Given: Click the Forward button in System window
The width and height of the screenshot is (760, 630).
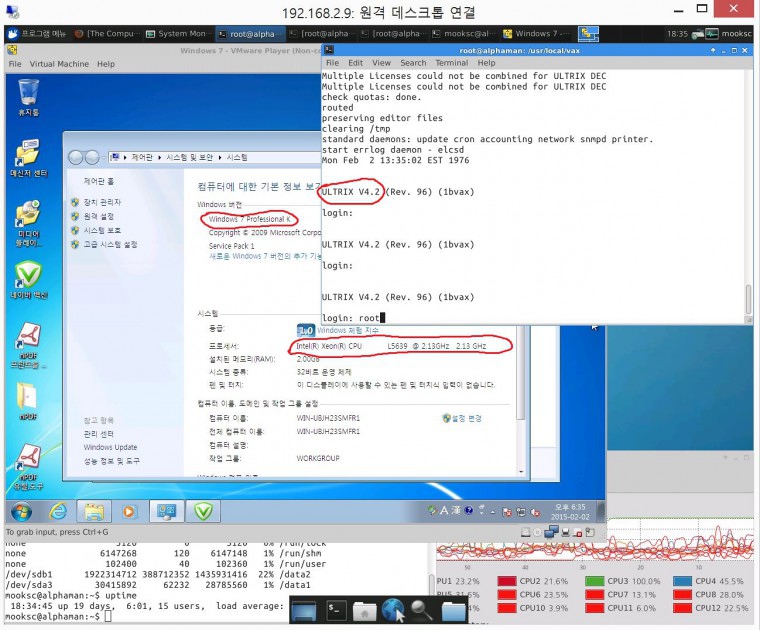Looking at the screenshot, I should [x=92, y=157].
